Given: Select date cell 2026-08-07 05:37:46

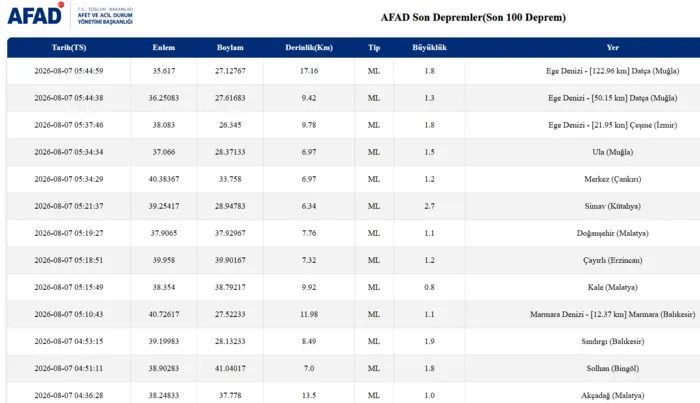Looking at the screenshot, I should 69,125.
